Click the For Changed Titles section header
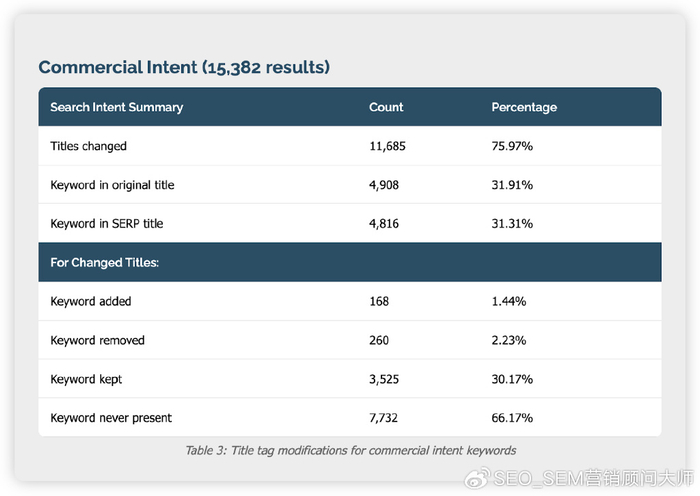This screenshot has height=496, width=700. coord(105,263)
